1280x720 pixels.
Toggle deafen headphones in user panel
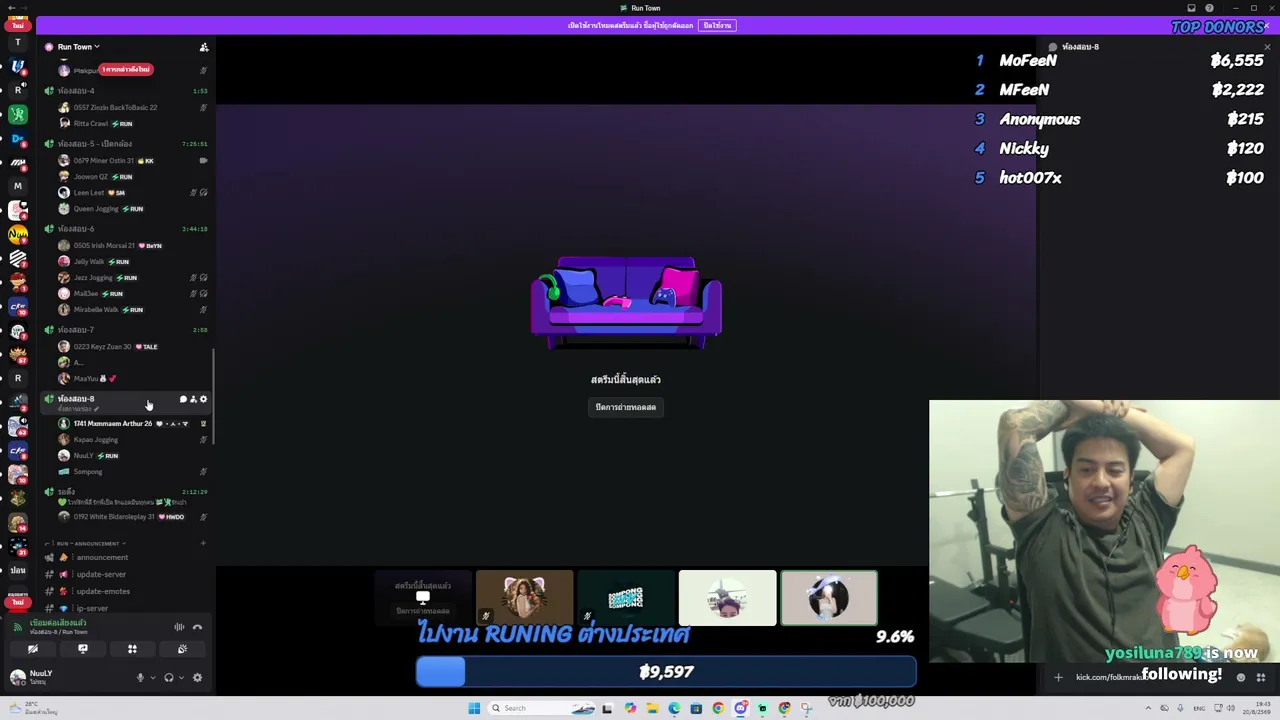[x=169, y=678]
